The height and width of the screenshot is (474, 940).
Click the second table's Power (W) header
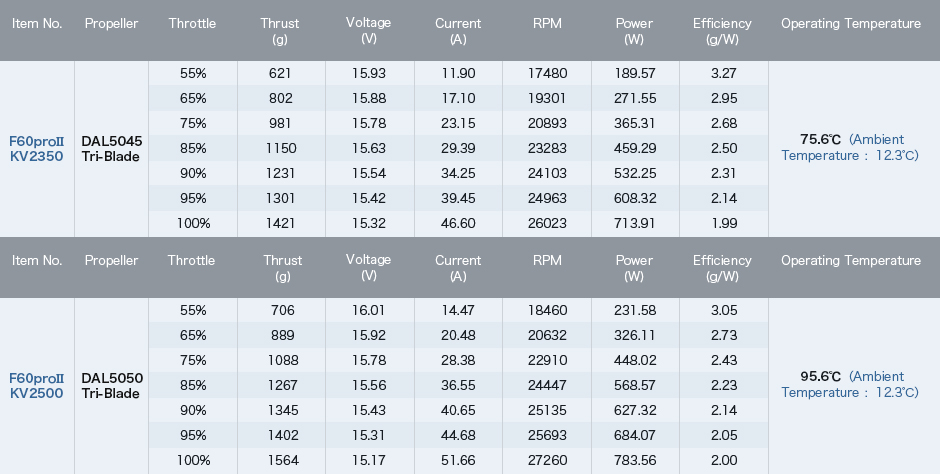coord(634,268)
